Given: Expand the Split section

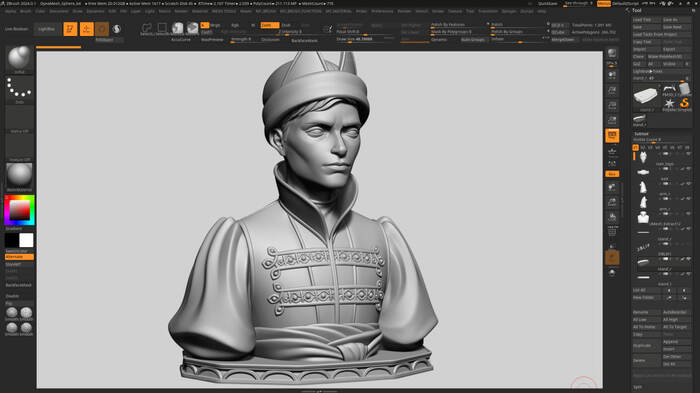Looking at the screenshot, I should 638,387.
